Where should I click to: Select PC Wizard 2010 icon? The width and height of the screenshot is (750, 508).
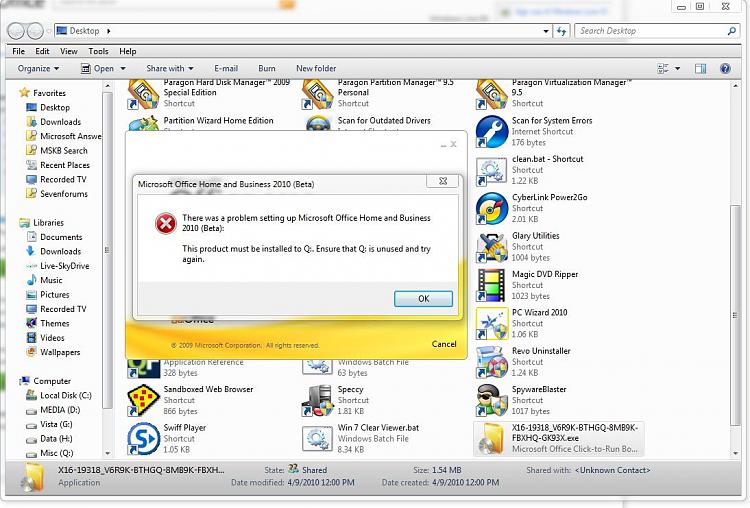491,323
